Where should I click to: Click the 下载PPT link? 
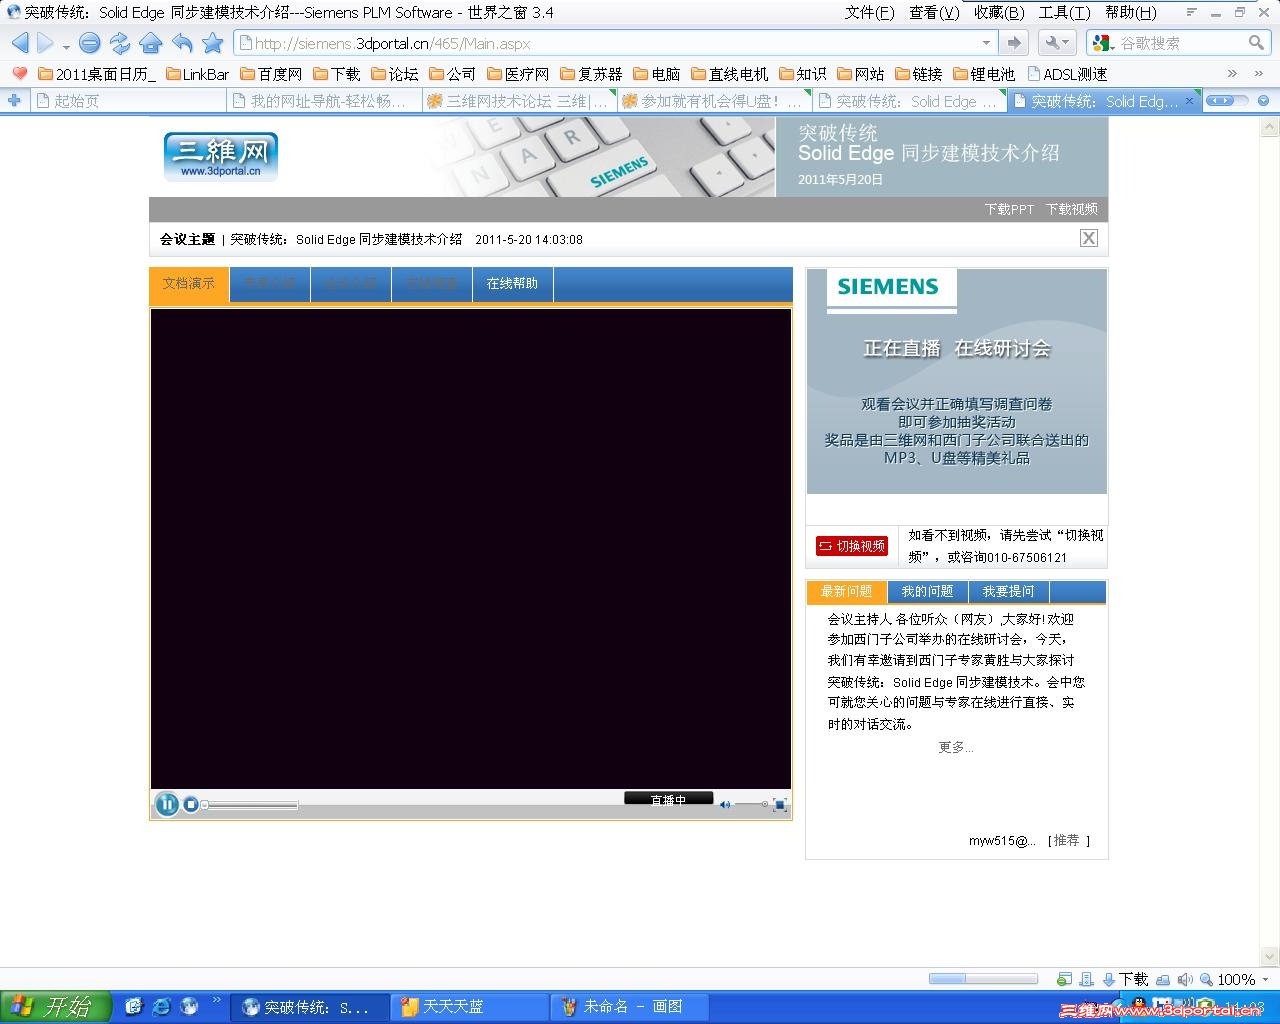(x=1009, y=209)
